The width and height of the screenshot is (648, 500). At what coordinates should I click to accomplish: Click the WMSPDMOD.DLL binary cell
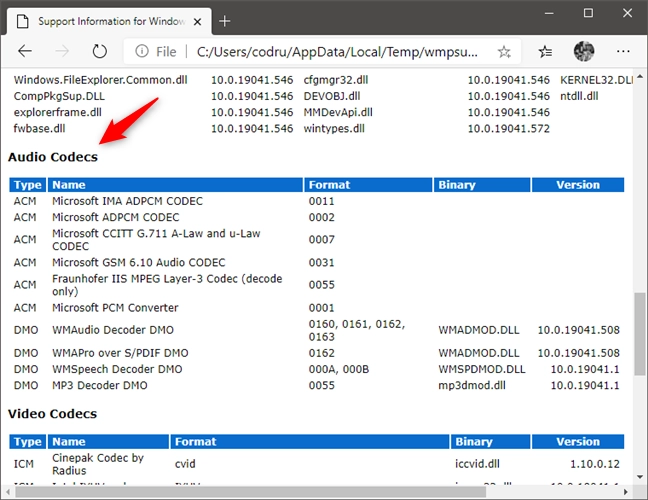(x=481, y=369)
